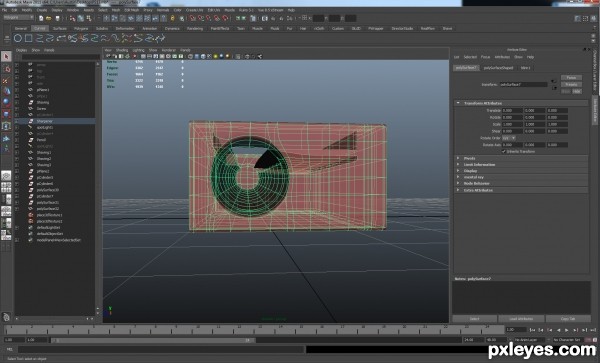Open the Shading menu in viewport panel

(x=122, y=50)
